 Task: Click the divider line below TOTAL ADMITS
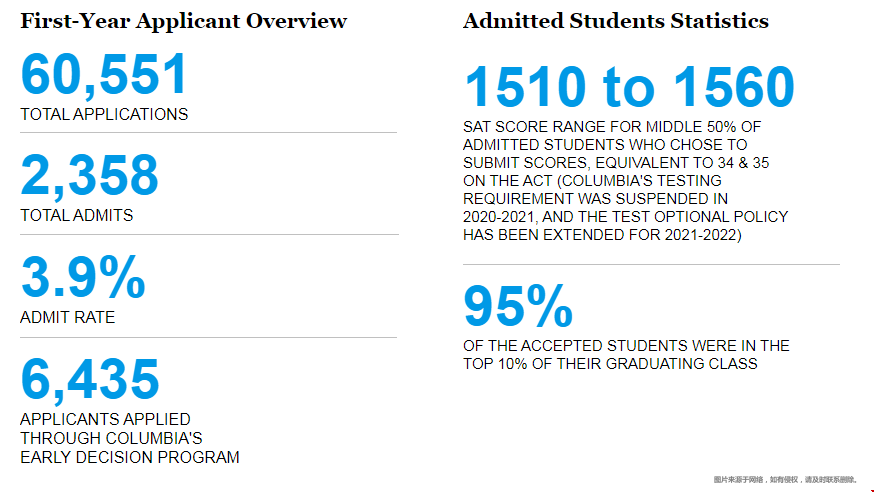pos(208,234)
